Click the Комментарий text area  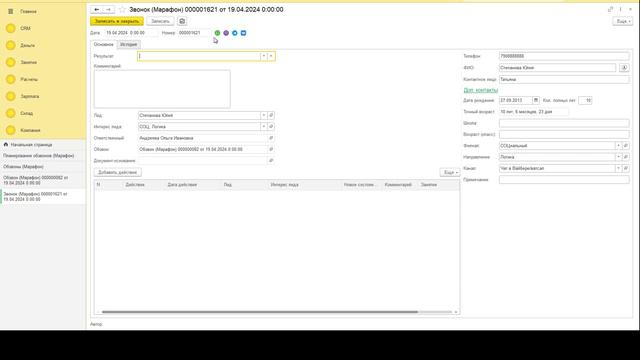click(x=162, y=89)
